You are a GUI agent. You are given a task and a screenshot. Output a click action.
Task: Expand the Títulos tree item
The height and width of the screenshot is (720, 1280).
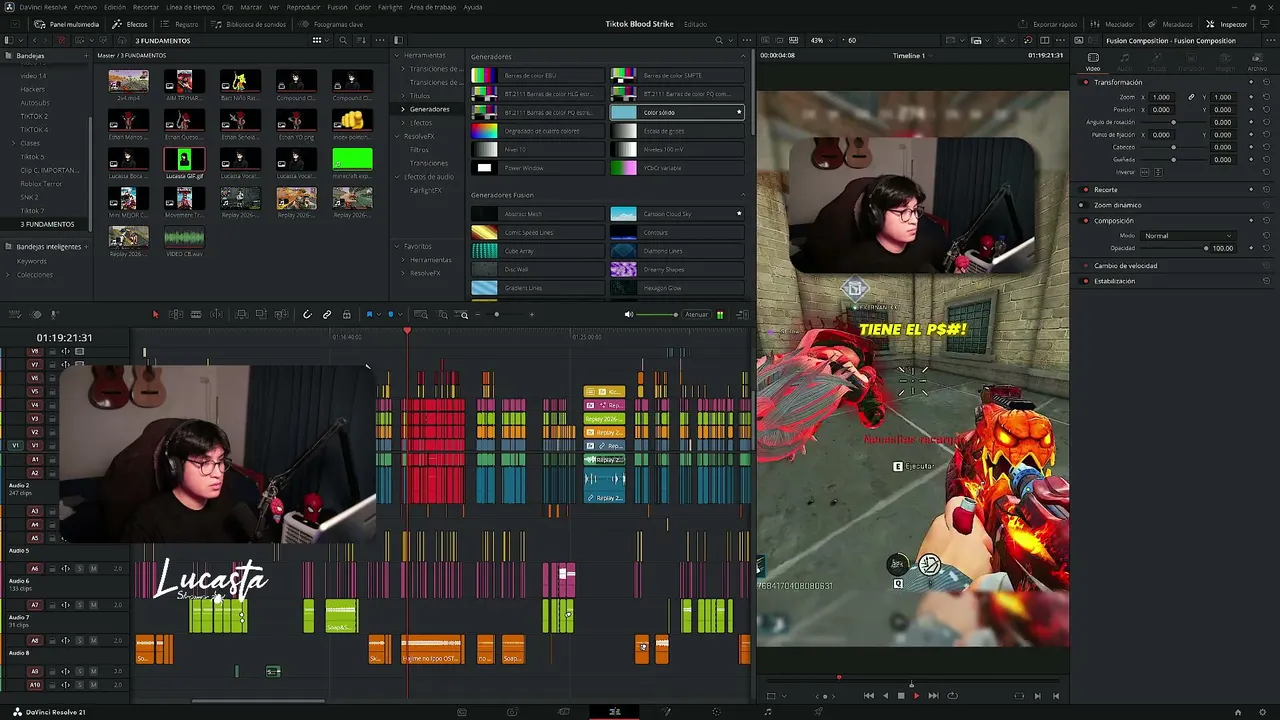(x=403, y=96)
